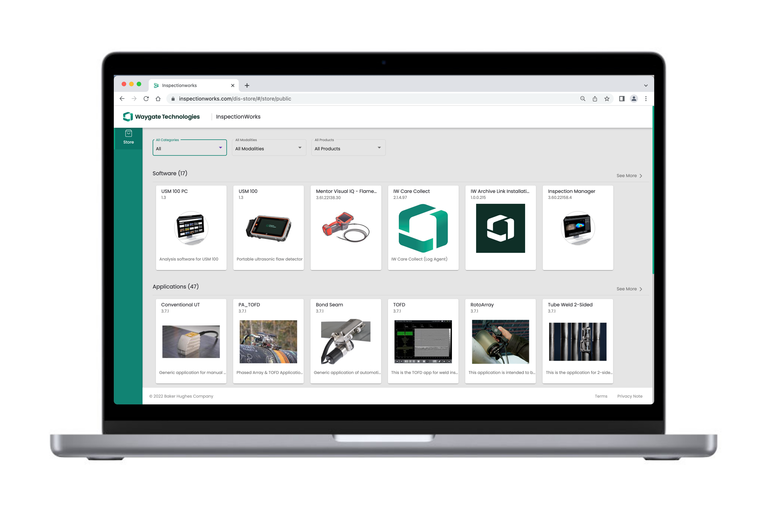Open the Bond Seam application card

tap(346, 341)
